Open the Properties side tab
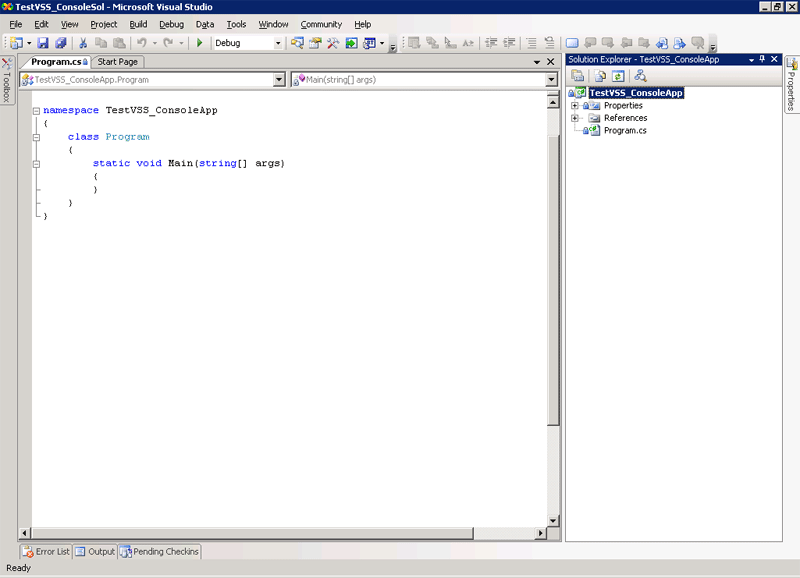800x578 pixels. pos(792,84)
